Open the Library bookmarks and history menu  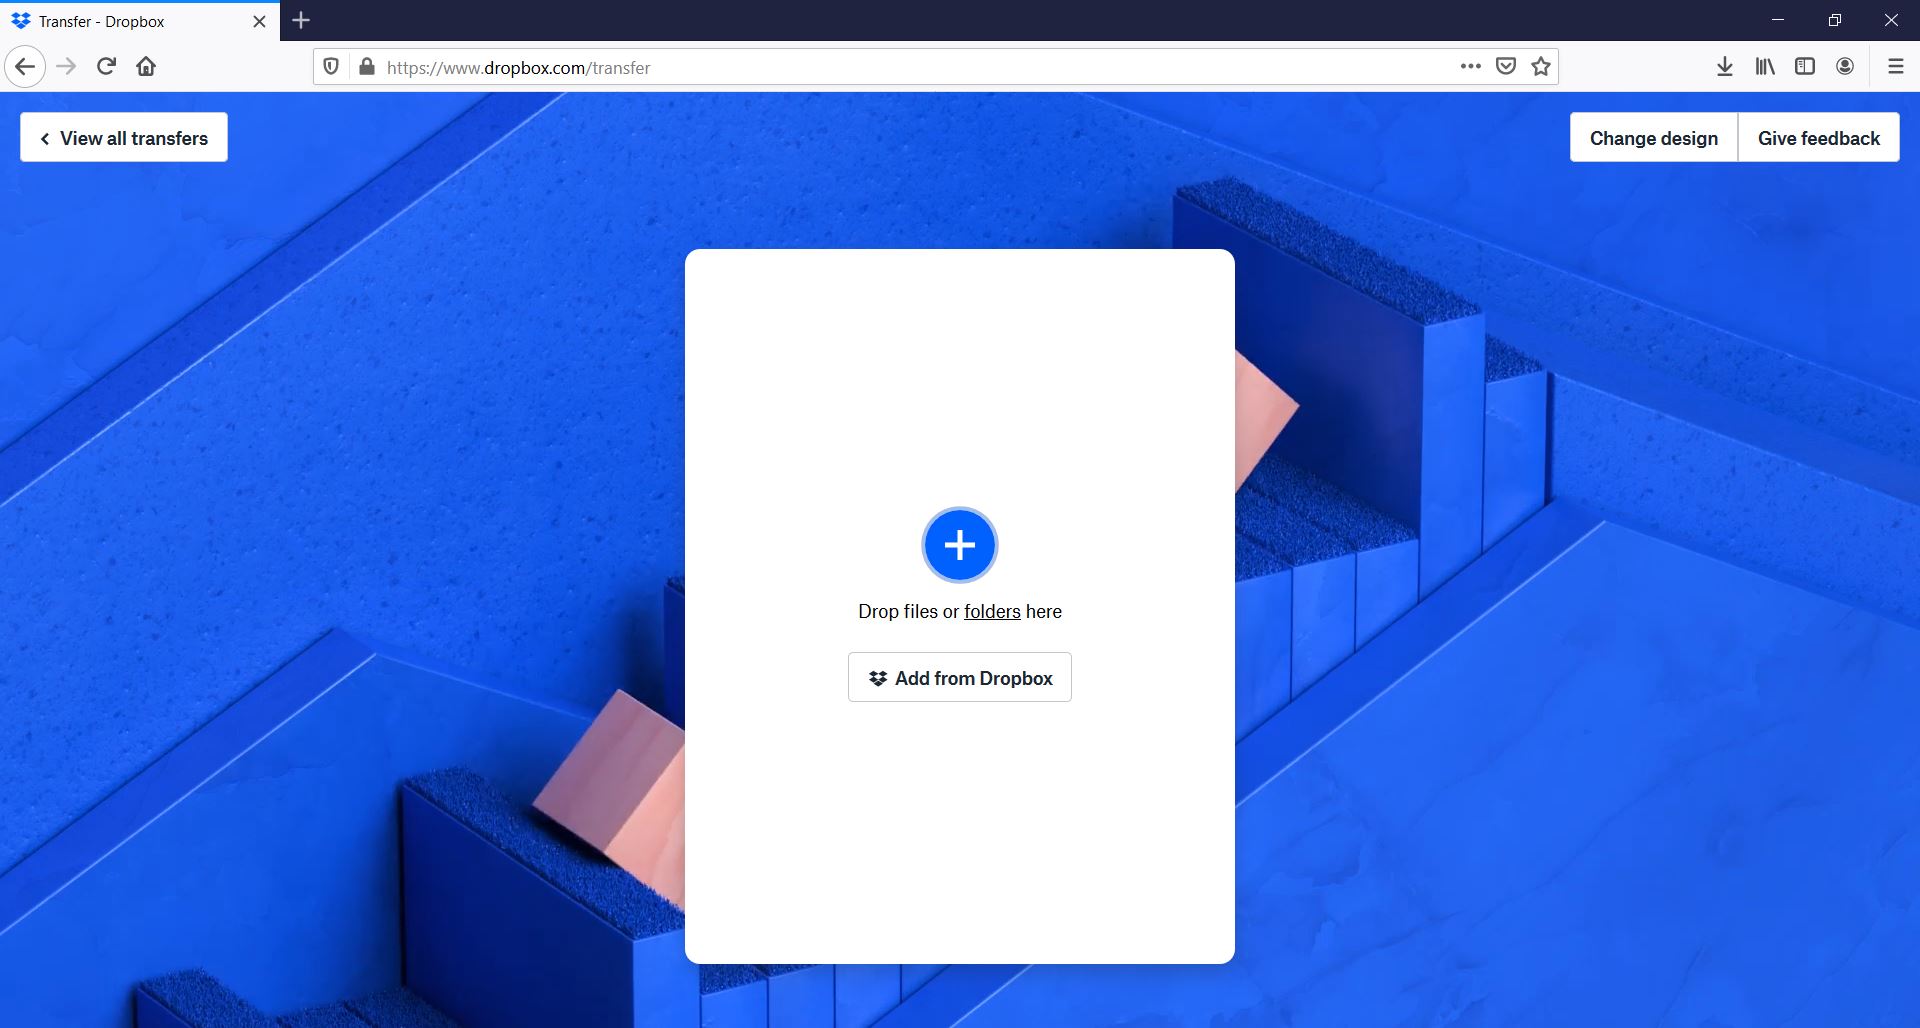tap(1765, 67)
